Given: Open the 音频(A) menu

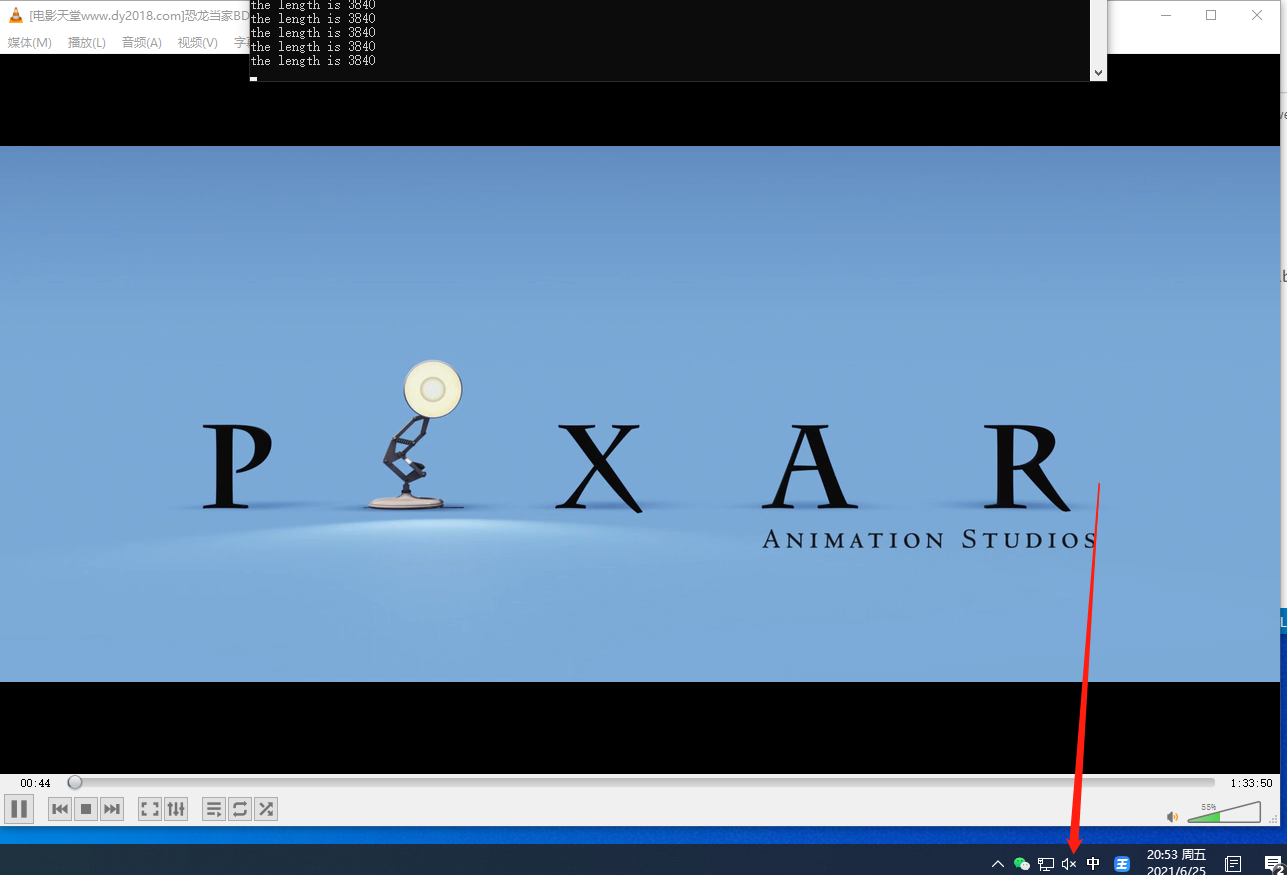Looking at the screenshot, I should click(142, 42).
